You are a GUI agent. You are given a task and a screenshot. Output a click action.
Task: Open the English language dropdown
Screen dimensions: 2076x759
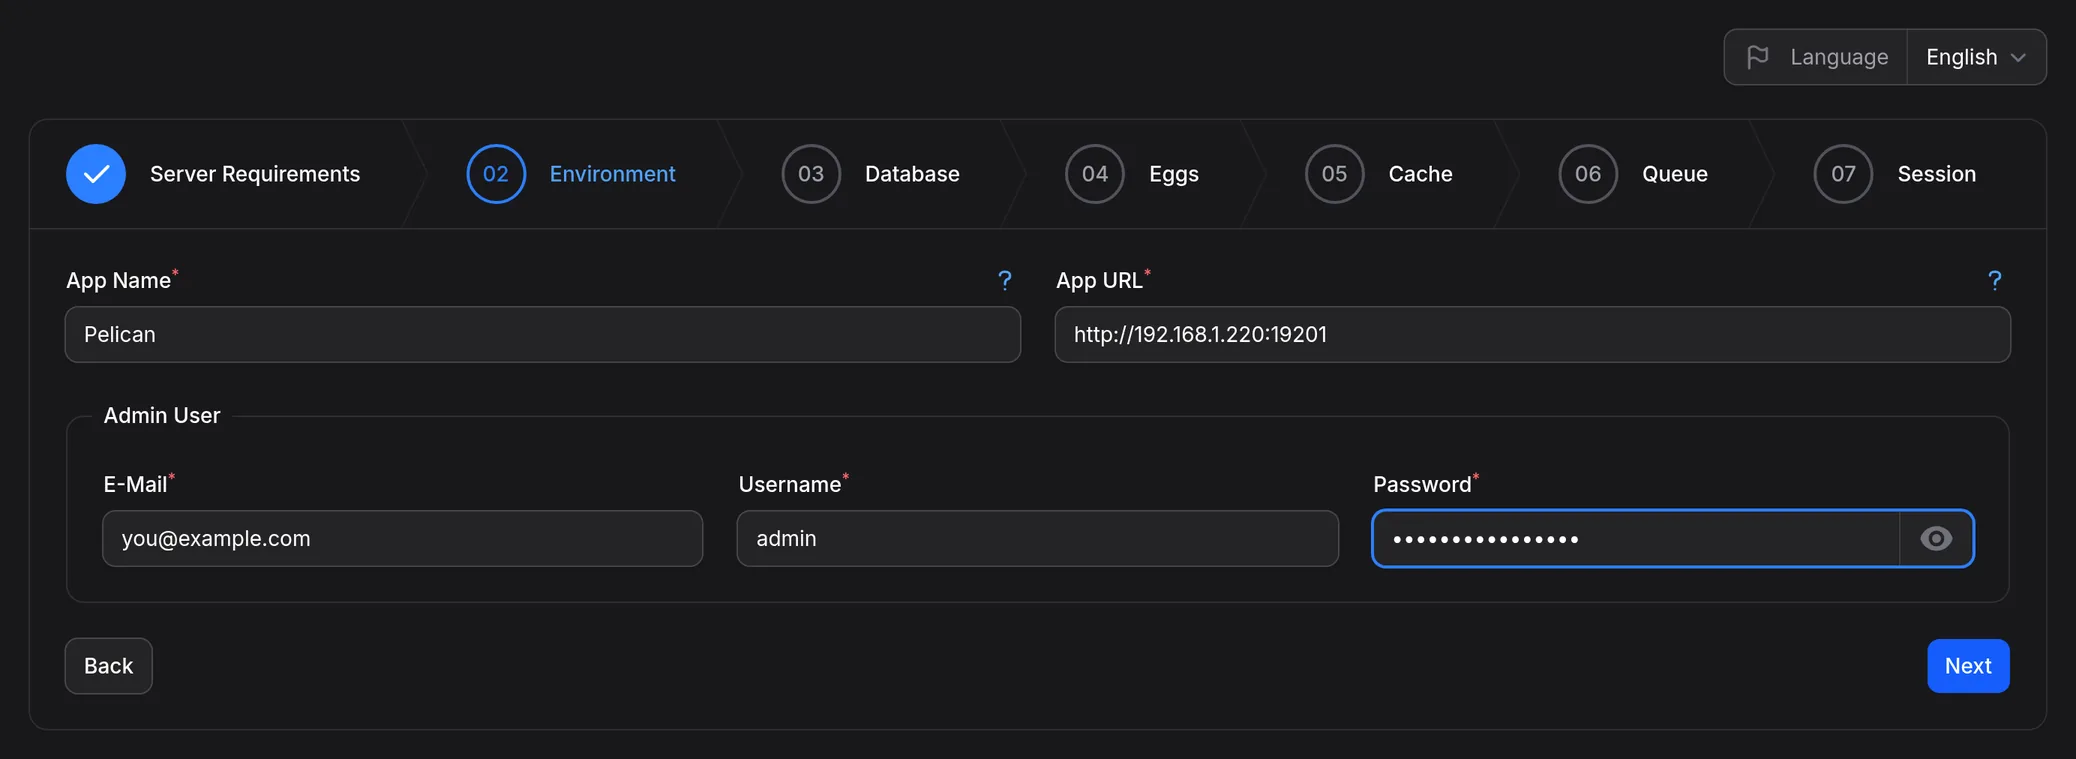tap(1976, 57)
